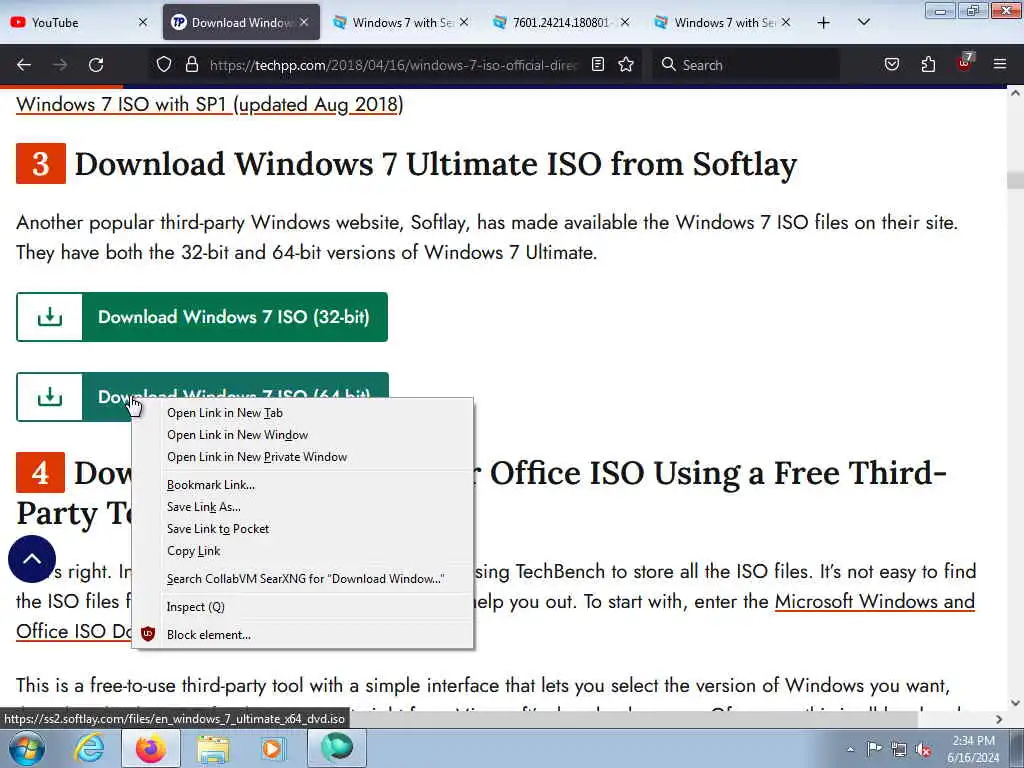Select Save Link As... entry

tap(302, 507)
